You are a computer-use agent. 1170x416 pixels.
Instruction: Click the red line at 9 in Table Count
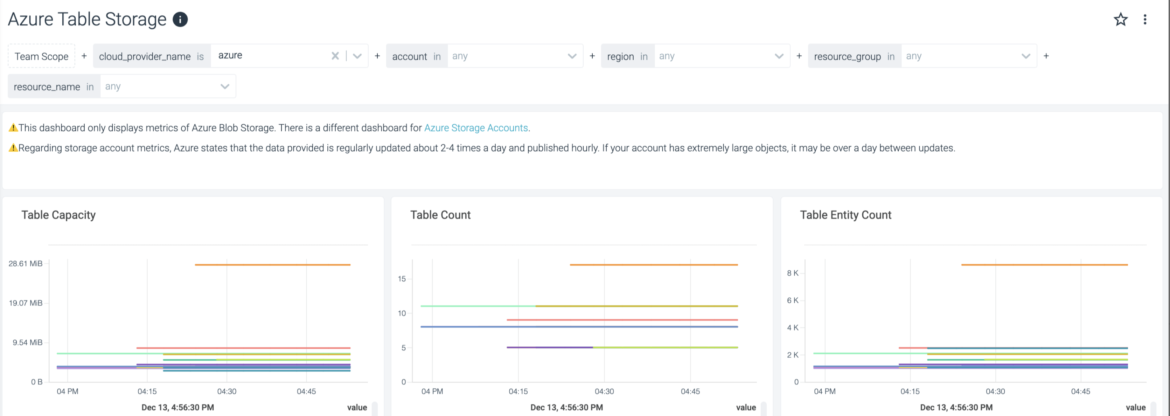click(x=622, y=320)
